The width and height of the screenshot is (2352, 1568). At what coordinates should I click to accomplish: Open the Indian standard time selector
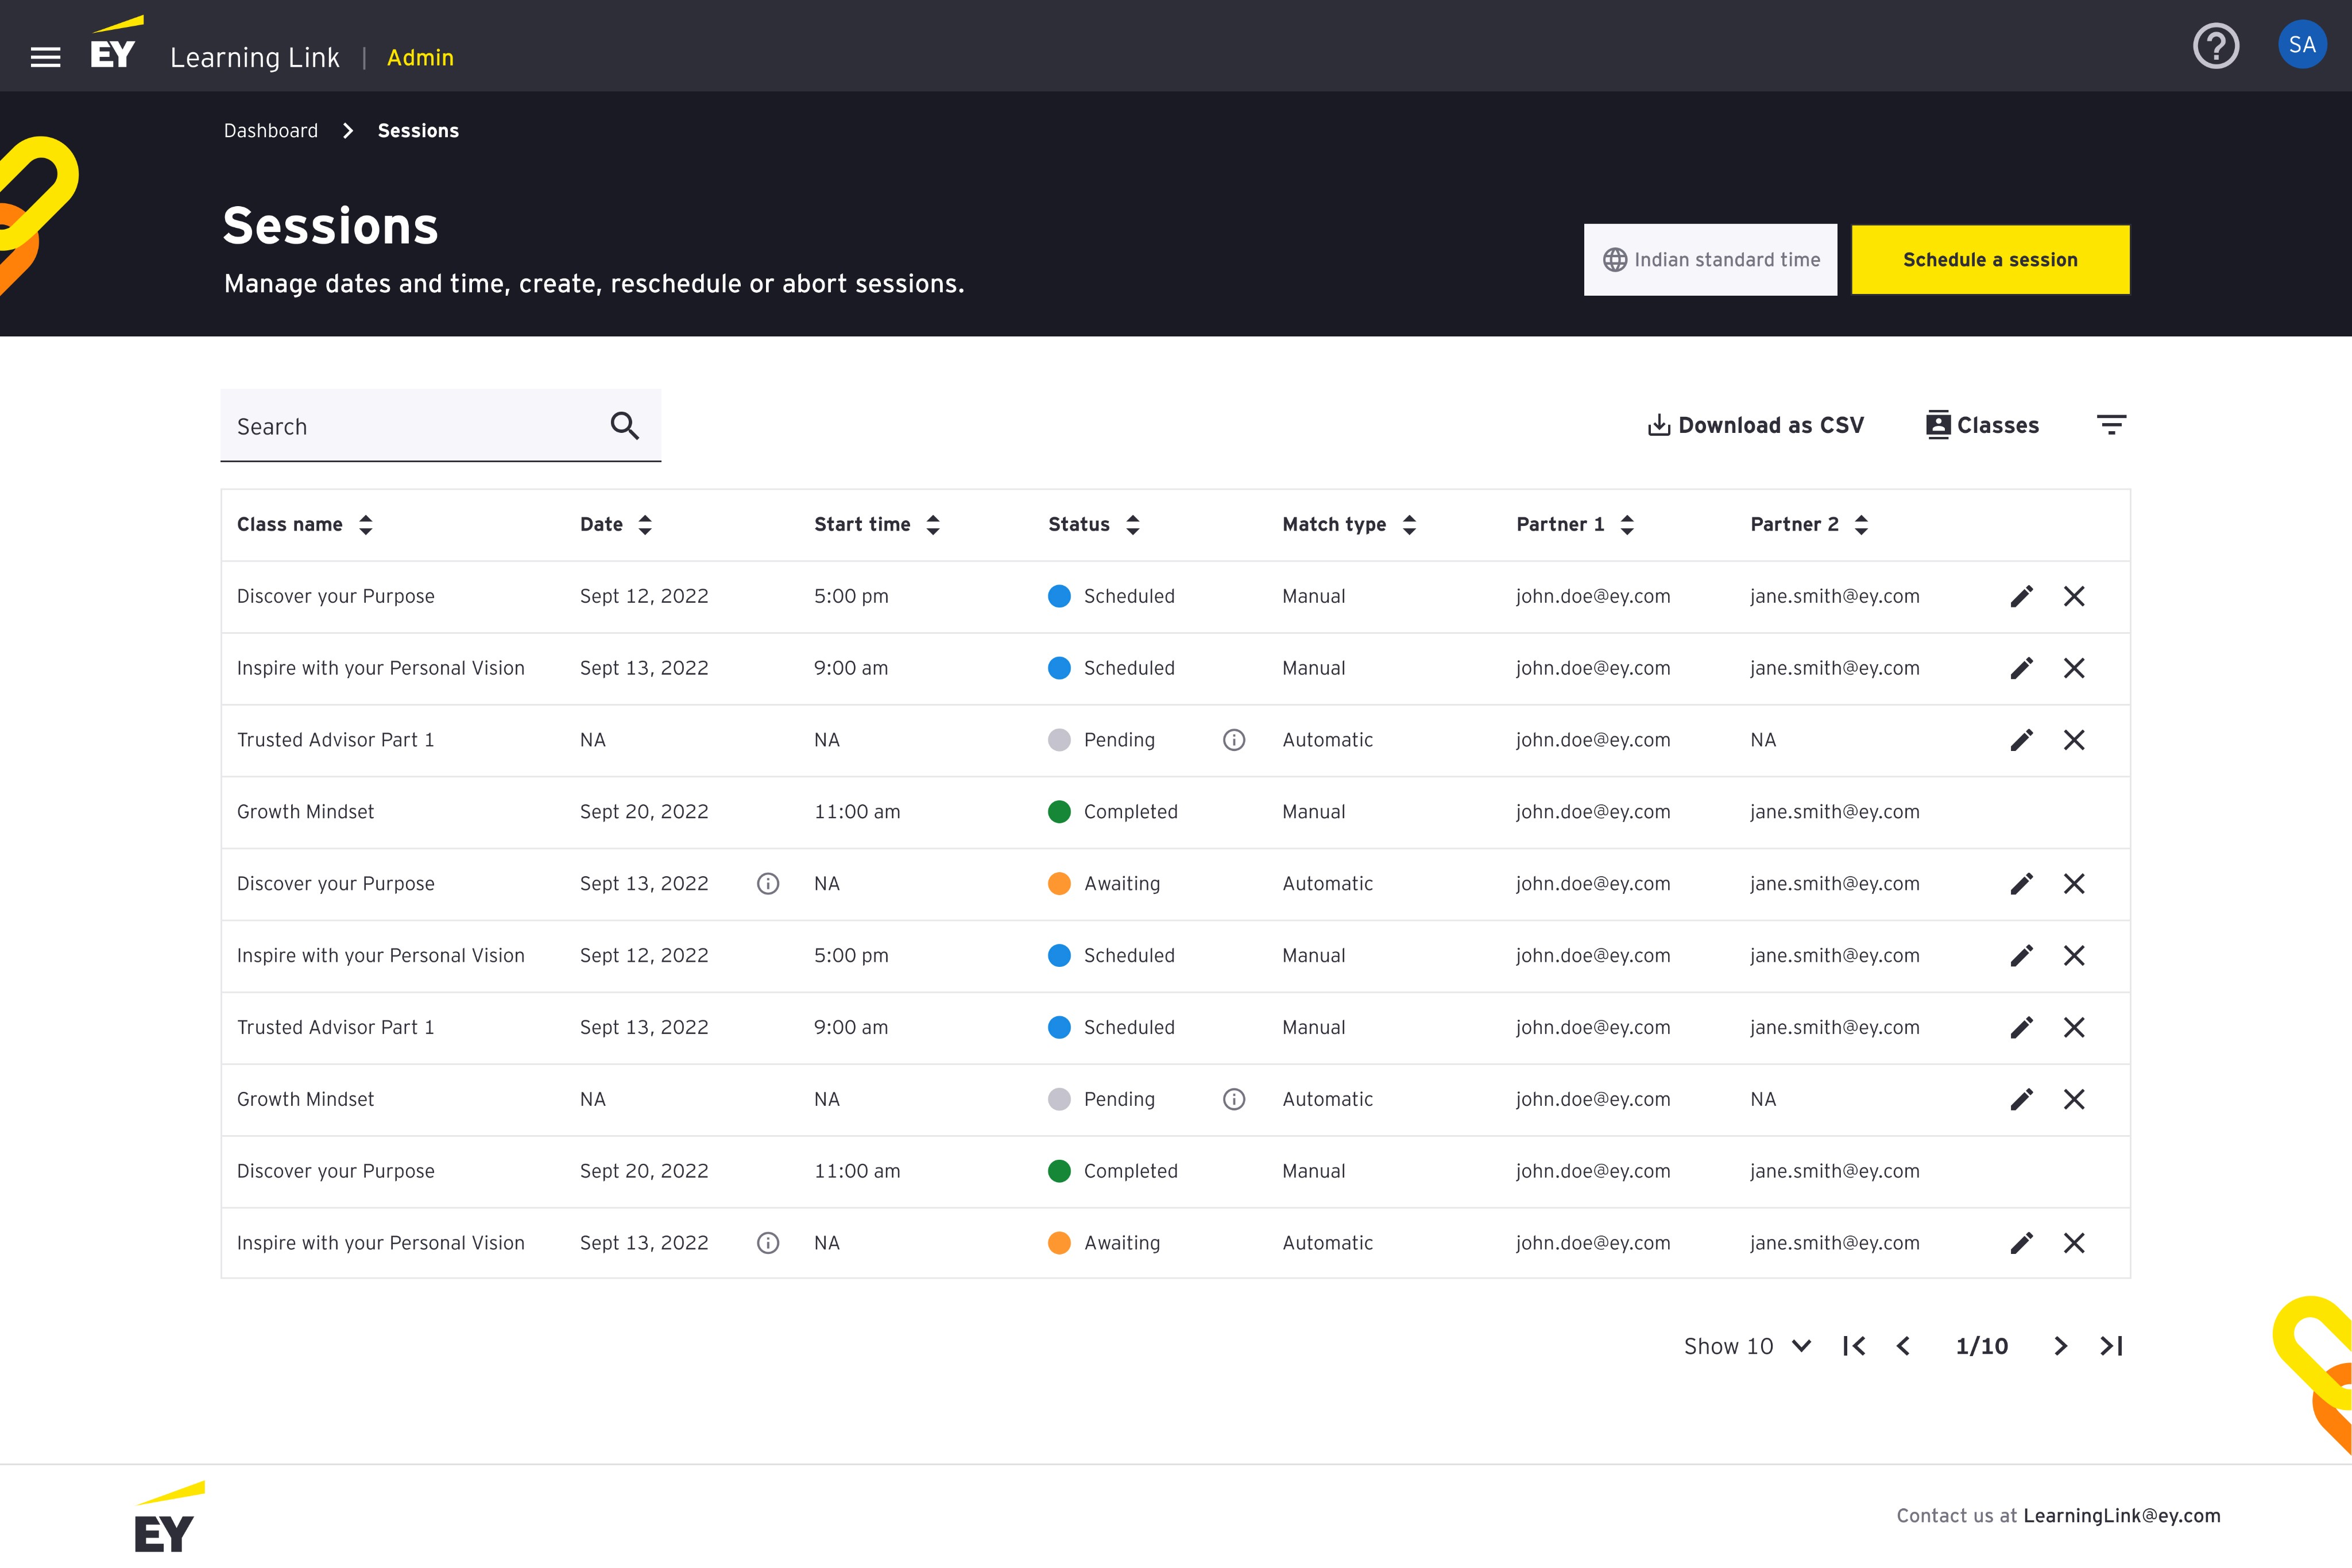pos(1710,260)
